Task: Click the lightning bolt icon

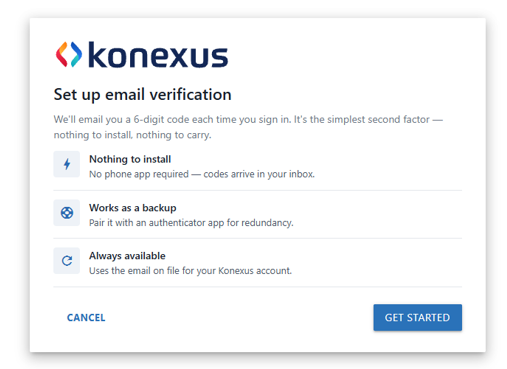Action: tap(67, 164)
